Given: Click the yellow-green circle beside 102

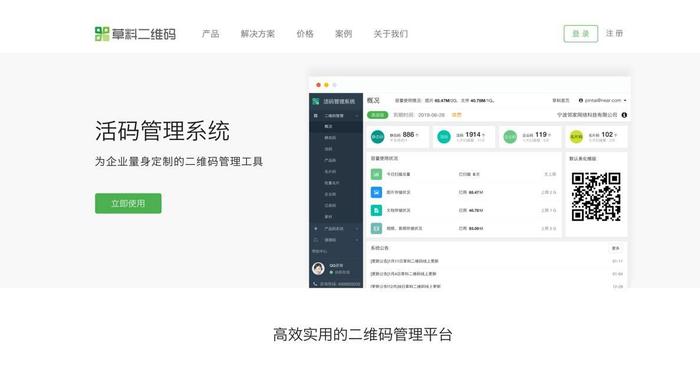Looking at the screenshot, I should (576, 137).
